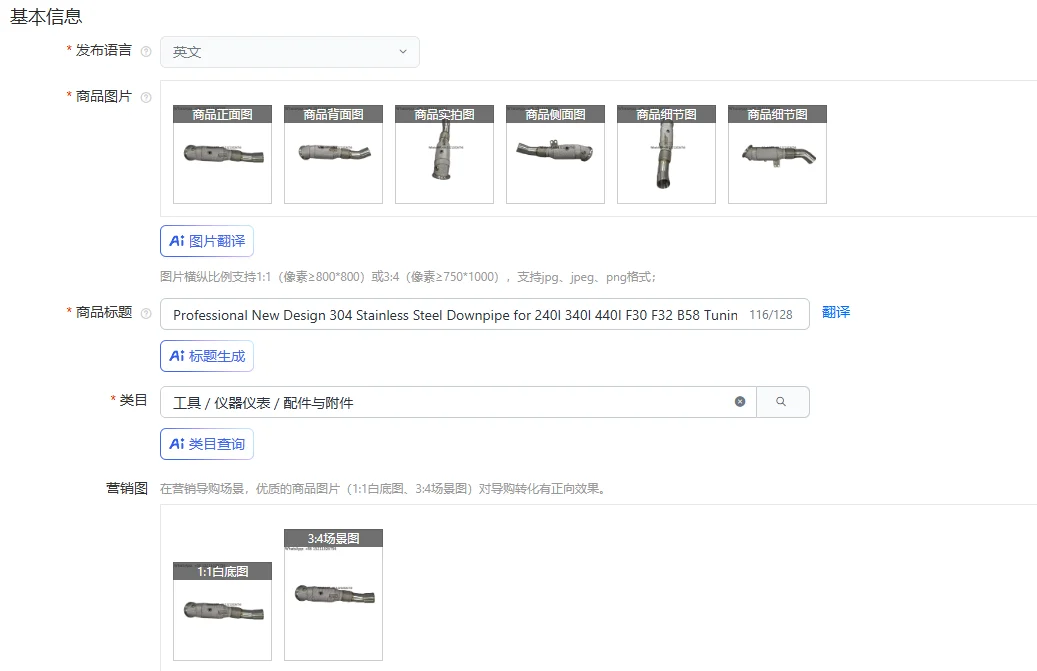Select the 1:1白底图 marketing thumbnail

222,611
